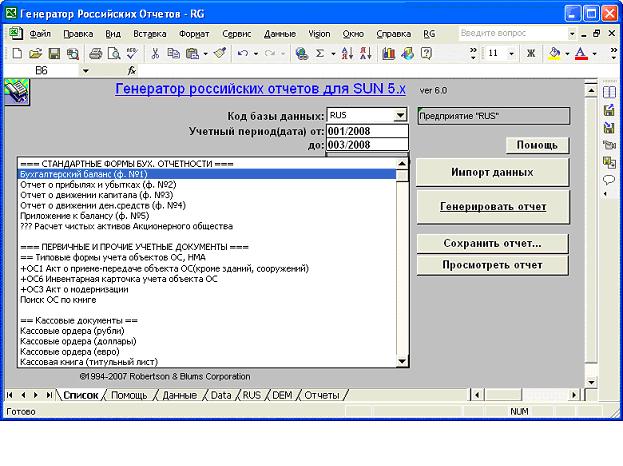
Task: Click the Save icon in the toolbar
Action: tap(55, 53)
